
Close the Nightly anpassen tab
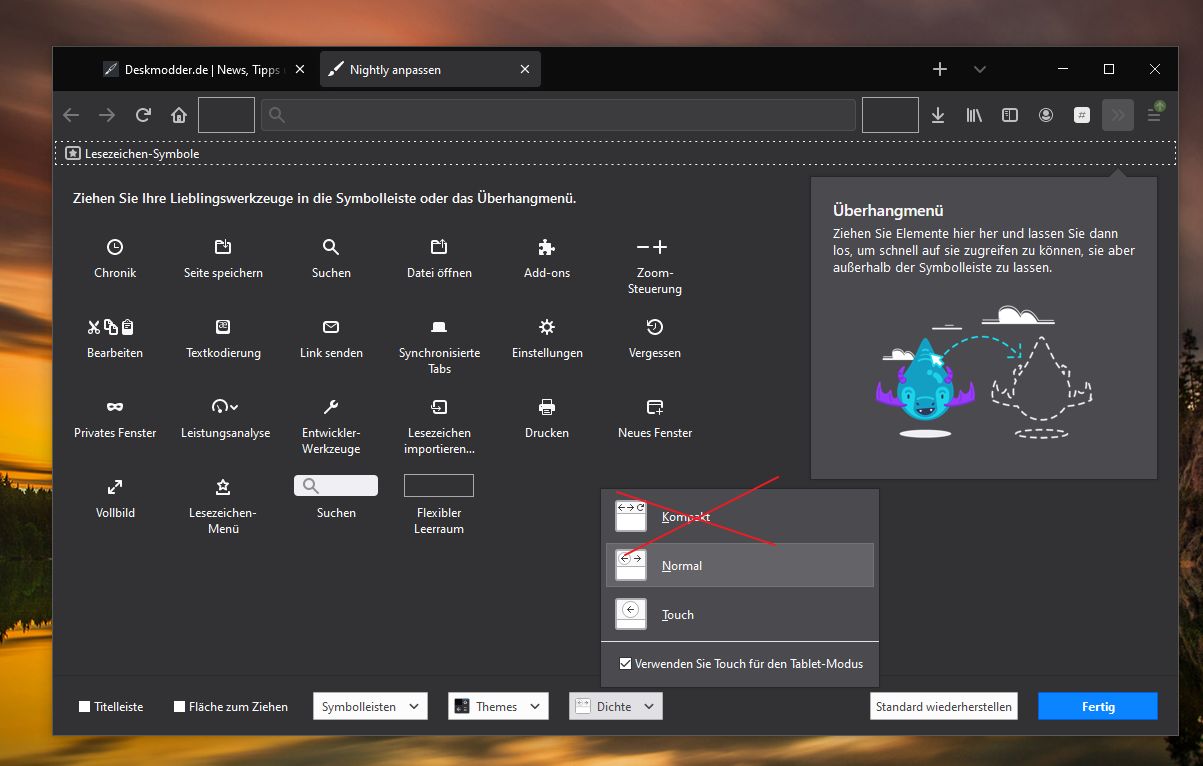tap(525, 70)
